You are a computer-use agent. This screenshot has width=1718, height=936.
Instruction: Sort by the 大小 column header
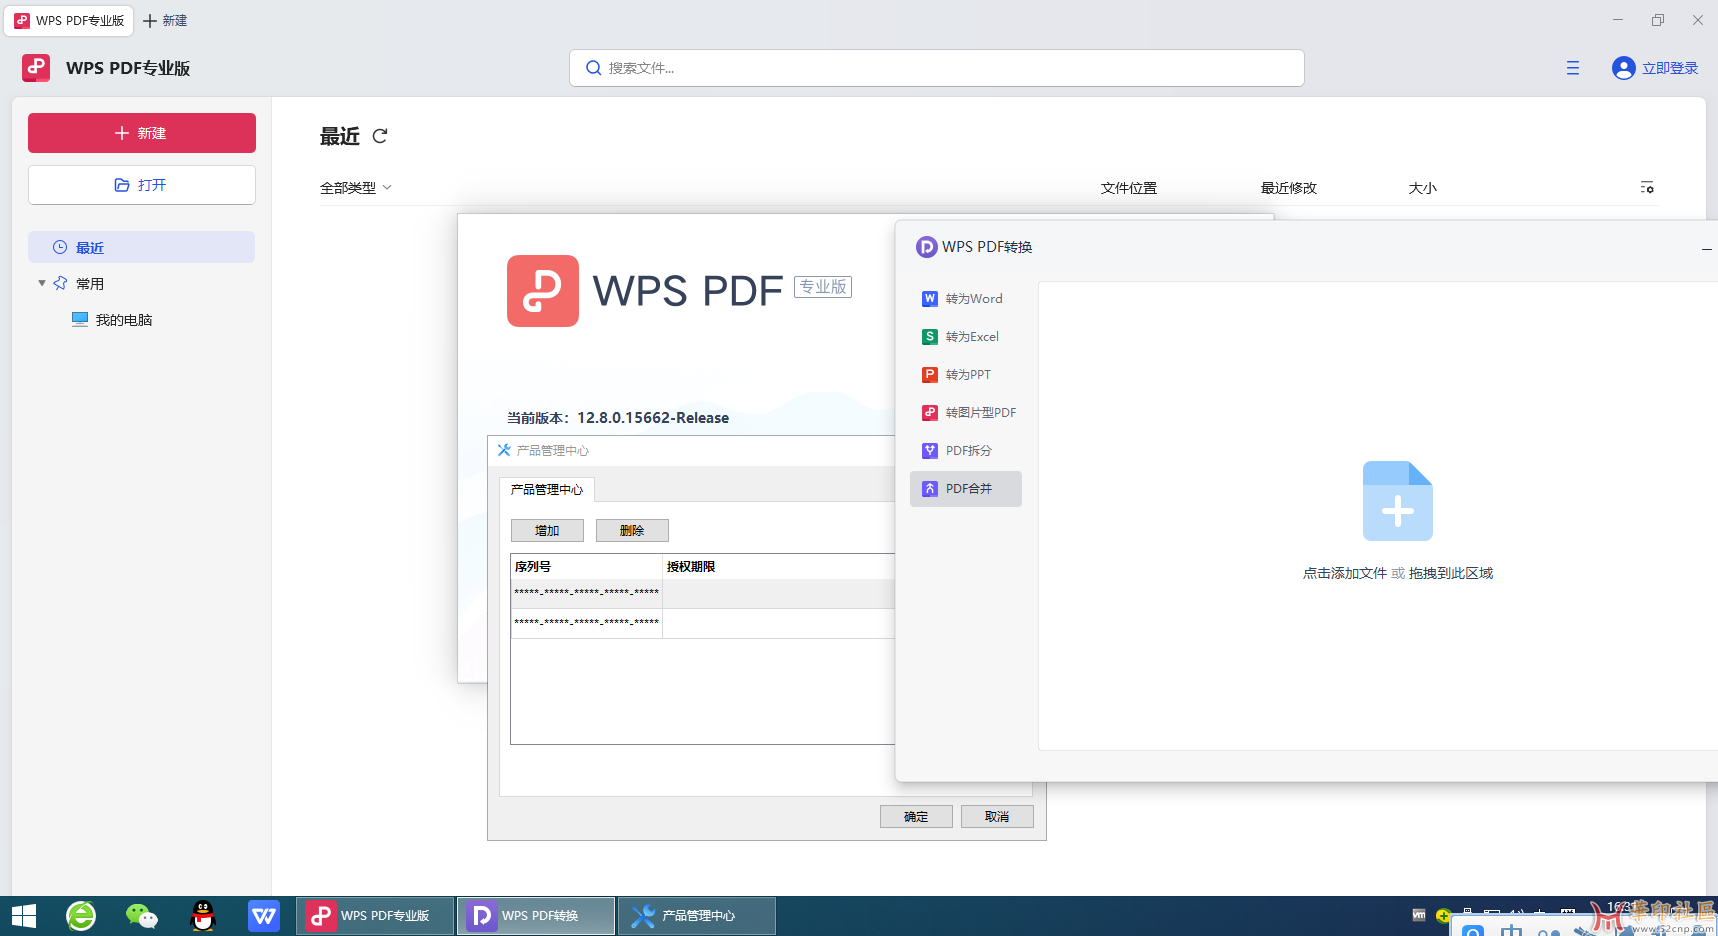coord(1423,188)
